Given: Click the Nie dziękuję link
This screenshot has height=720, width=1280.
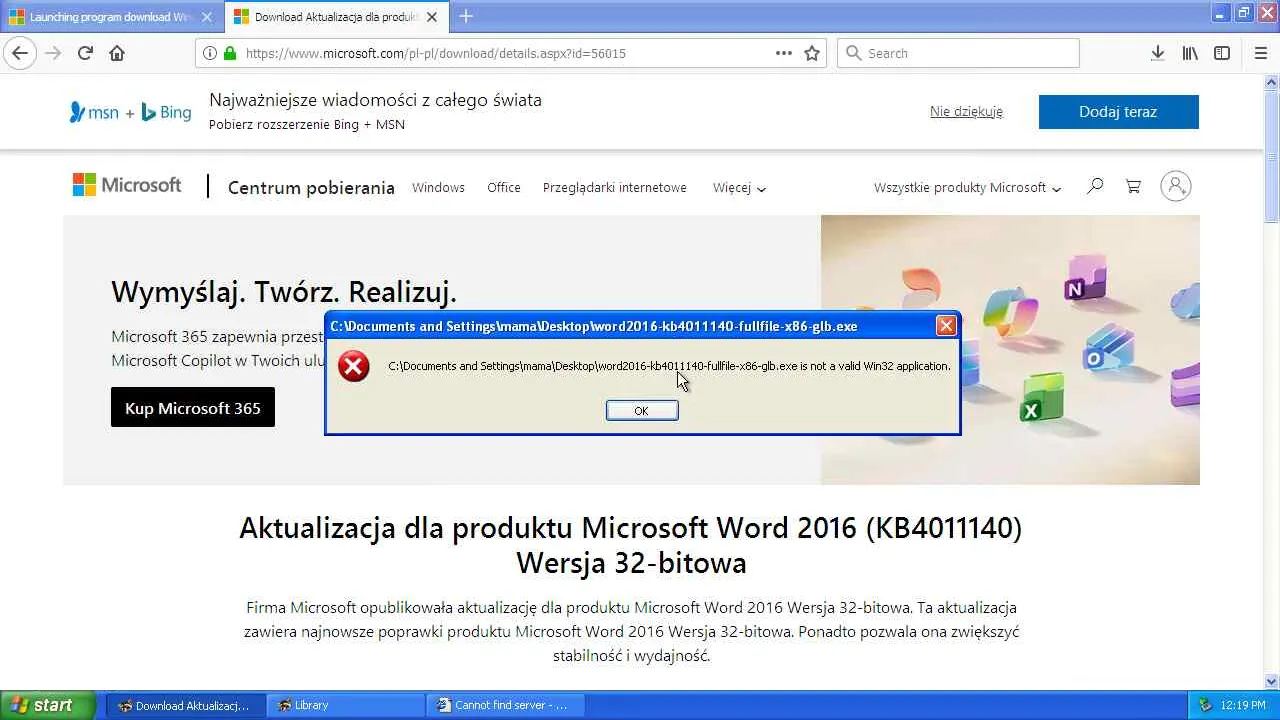Looking at the screenshot, I should (x=966, y=112).
